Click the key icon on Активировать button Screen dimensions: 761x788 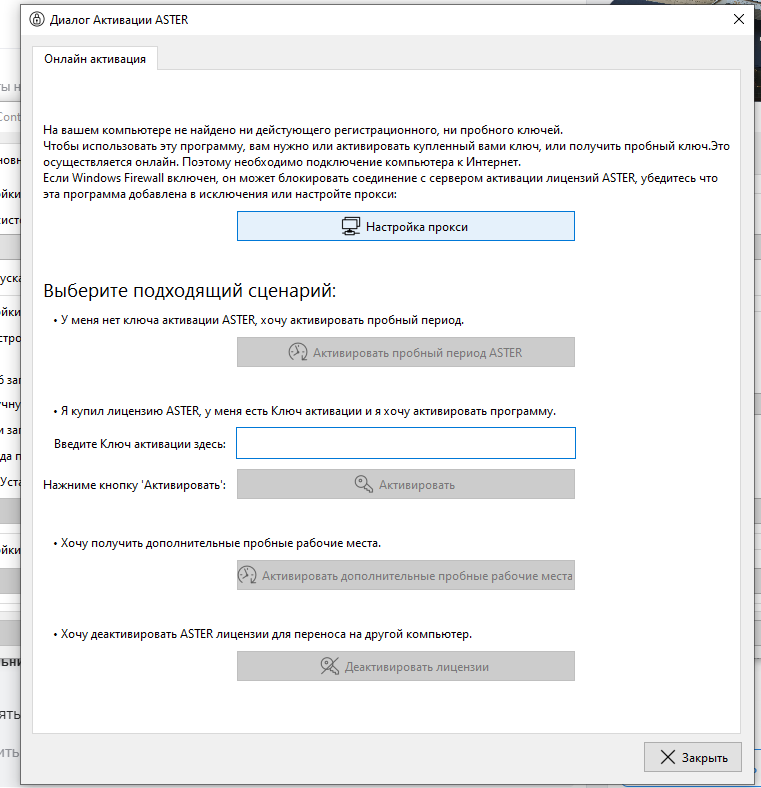click(363, 484)
